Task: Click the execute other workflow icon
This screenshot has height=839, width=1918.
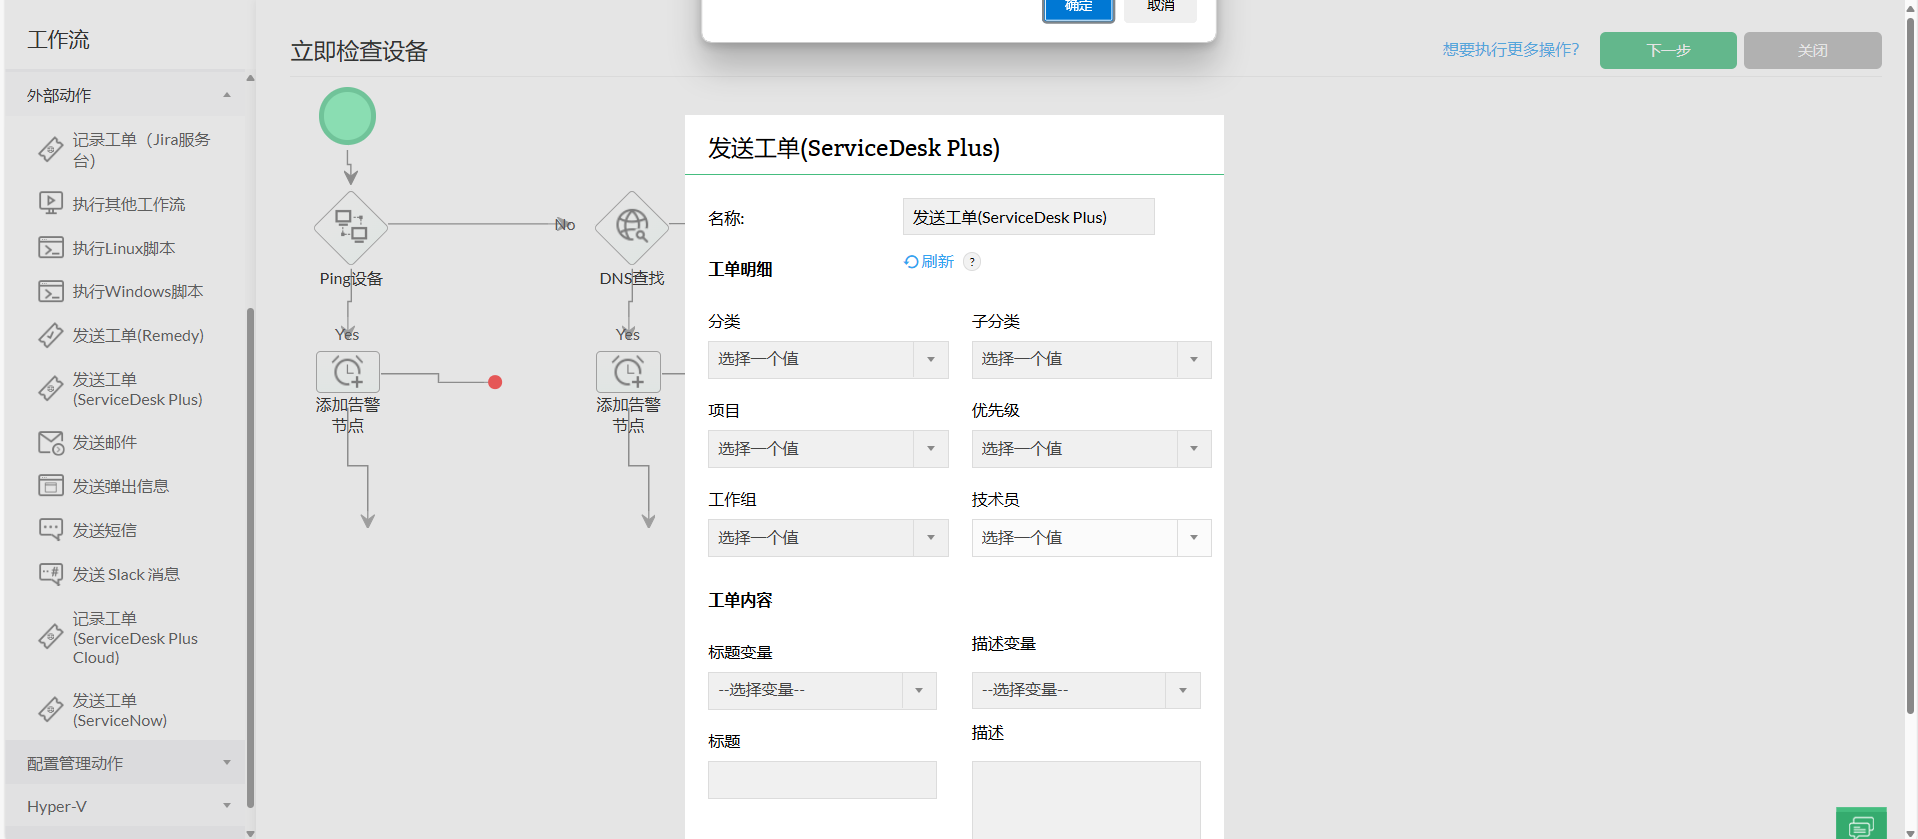Action: tap(51, 203)
